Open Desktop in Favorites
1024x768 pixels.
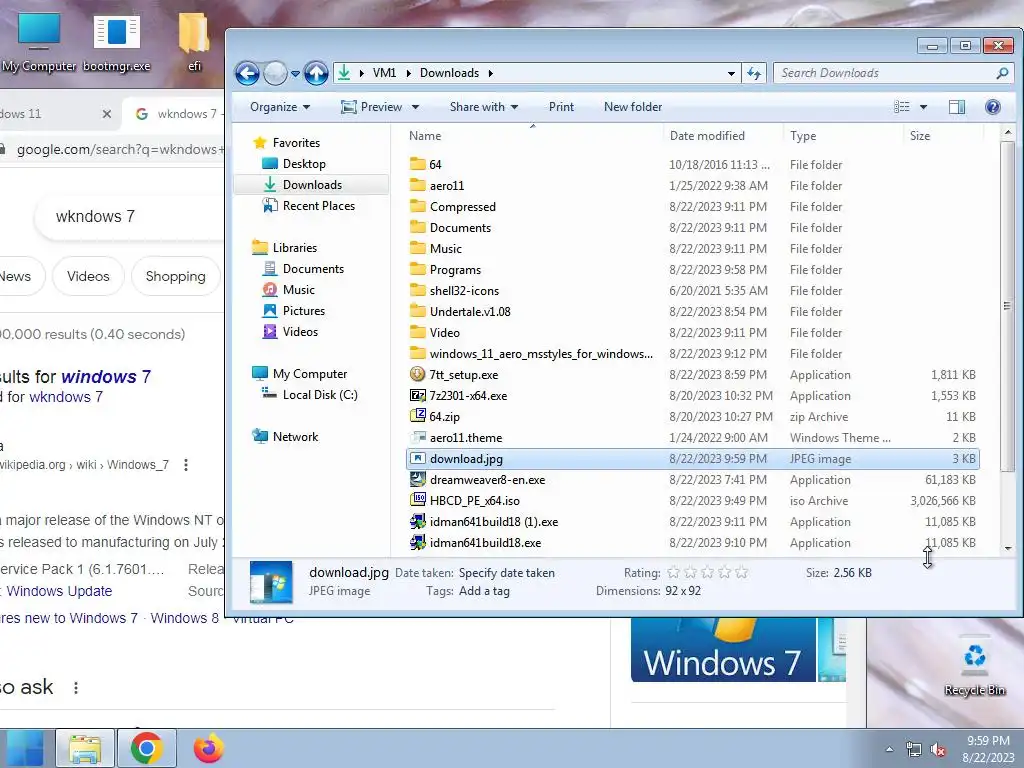304,164
